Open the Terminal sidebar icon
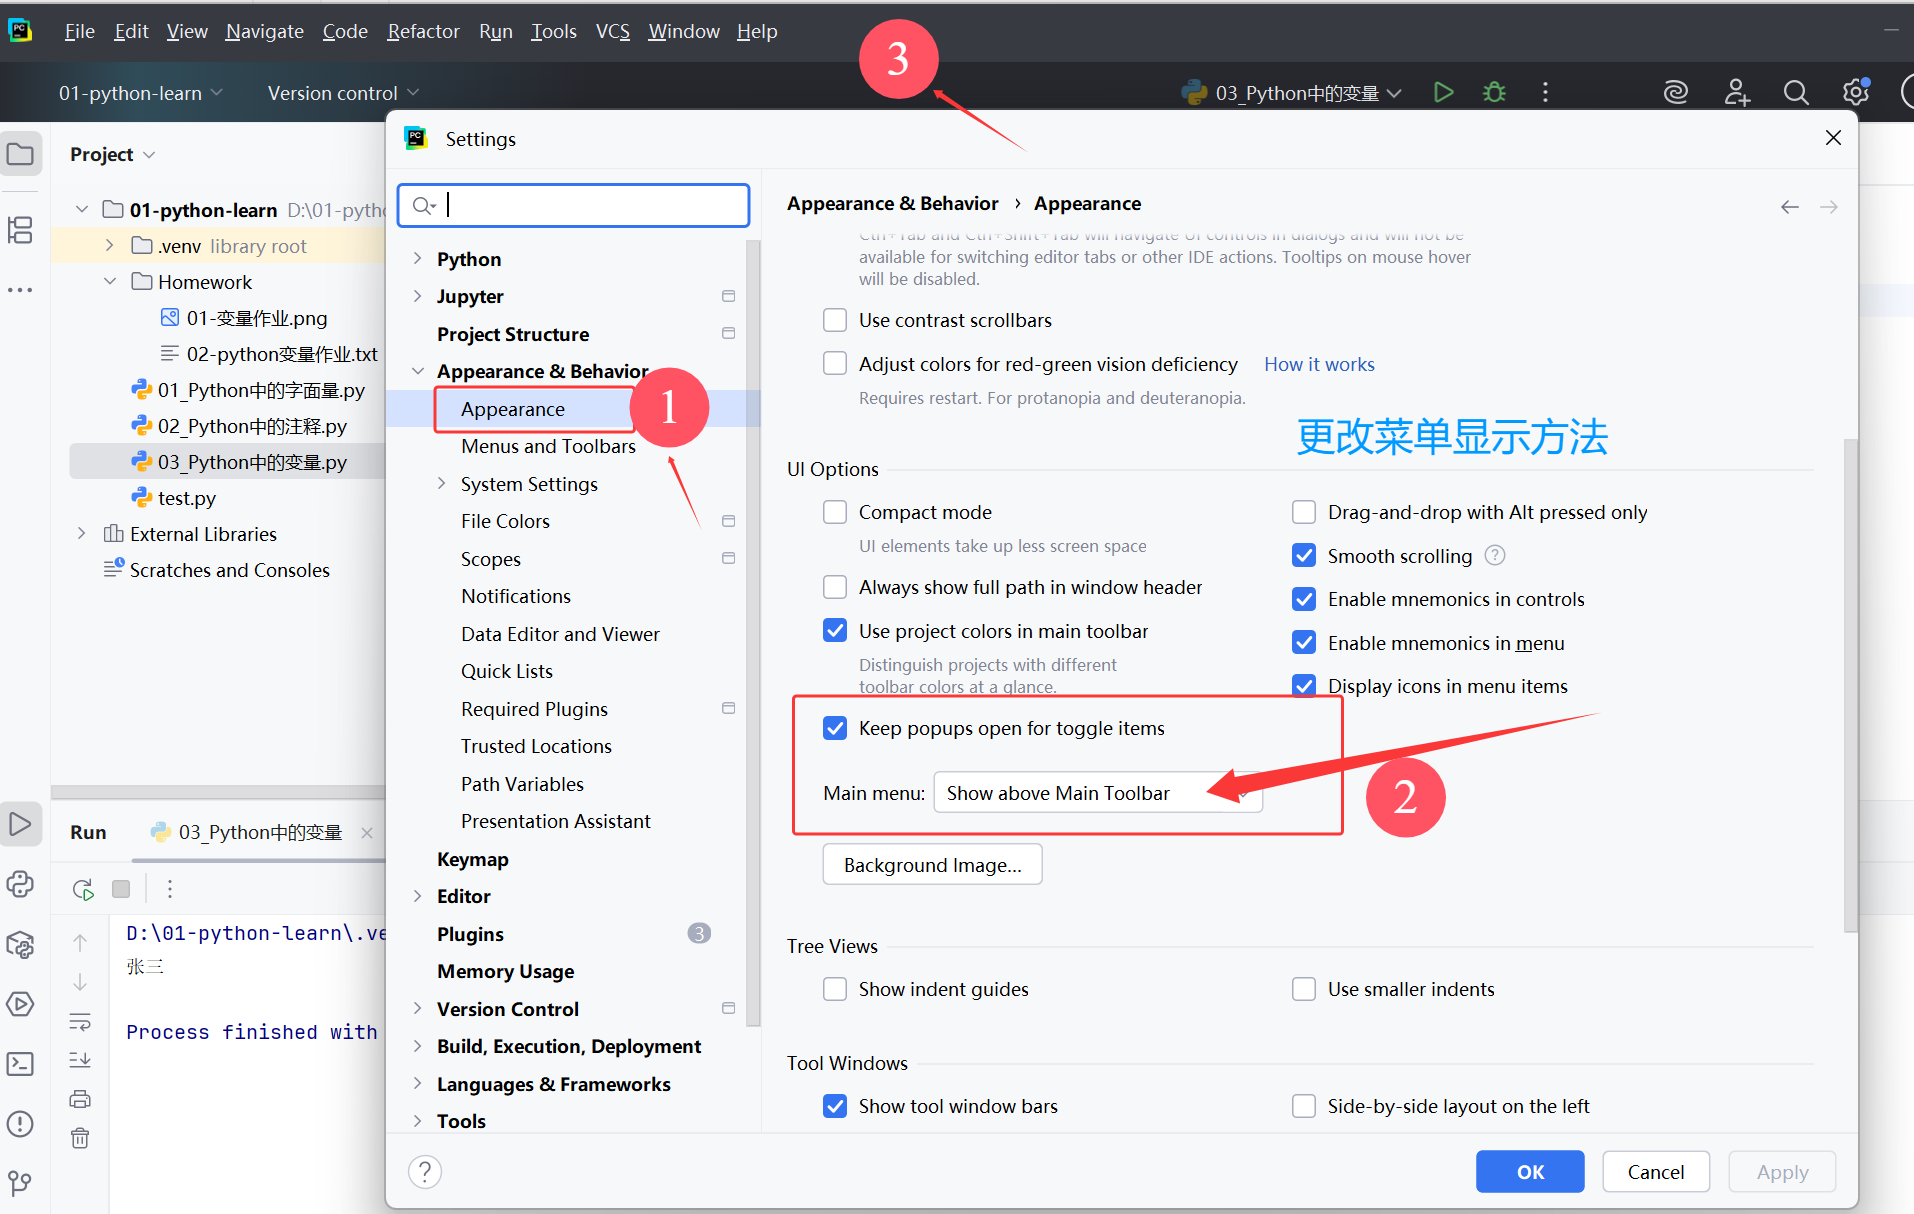1914x1214 pixels. (x=20, y=1063)
